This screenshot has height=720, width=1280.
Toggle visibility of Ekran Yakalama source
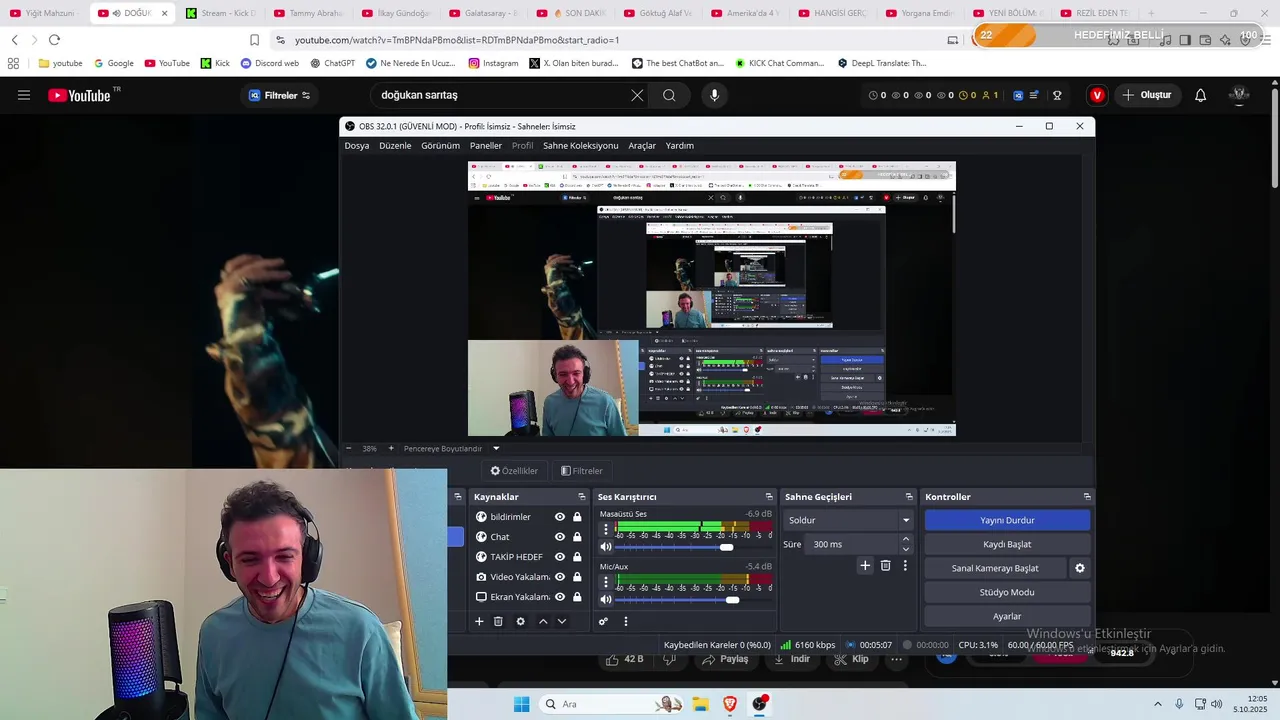click(560, 597)
